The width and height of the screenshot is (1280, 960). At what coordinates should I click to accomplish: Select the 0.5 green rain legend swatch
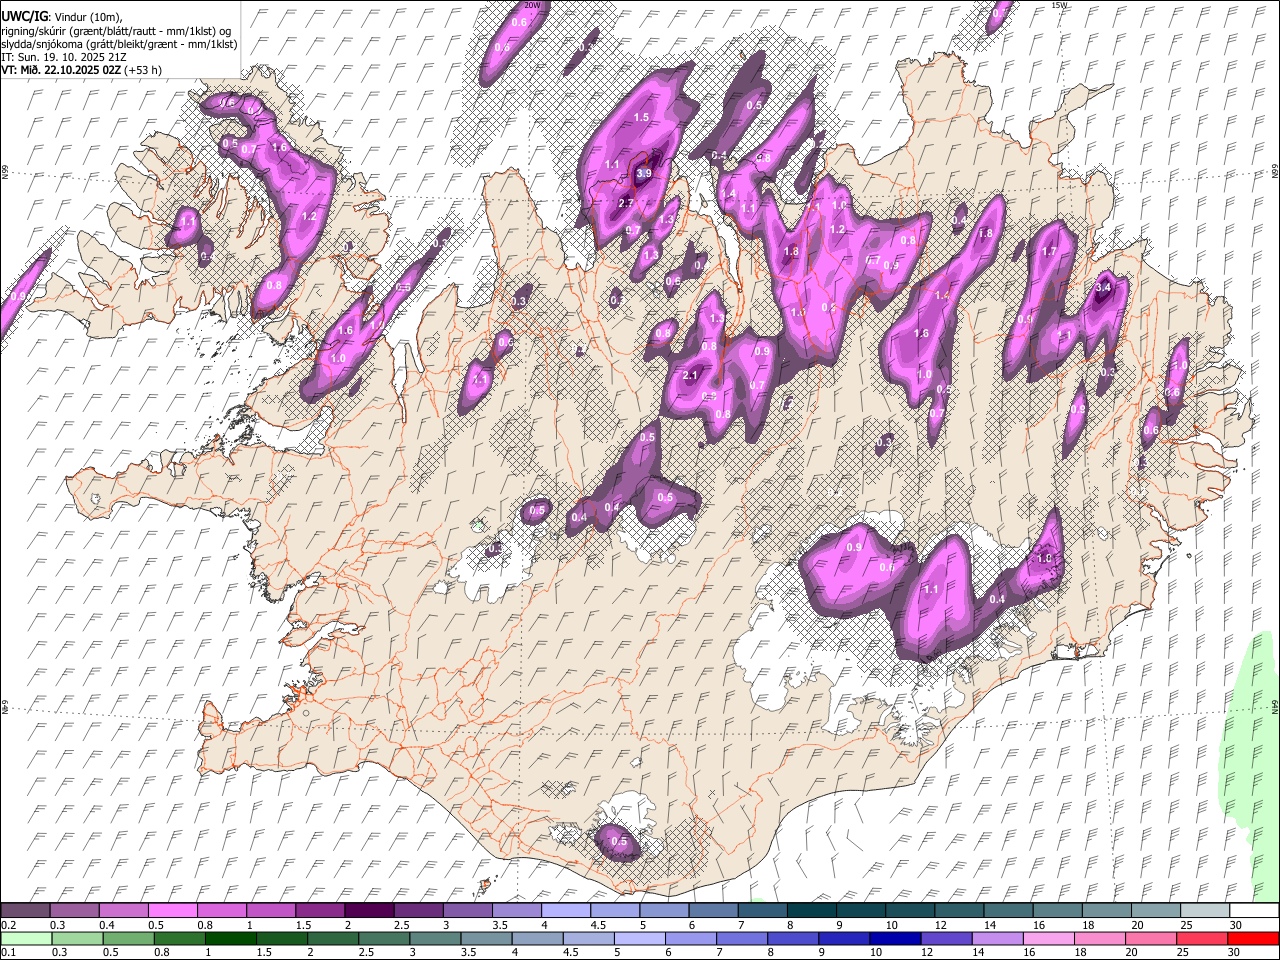point(128,938)
